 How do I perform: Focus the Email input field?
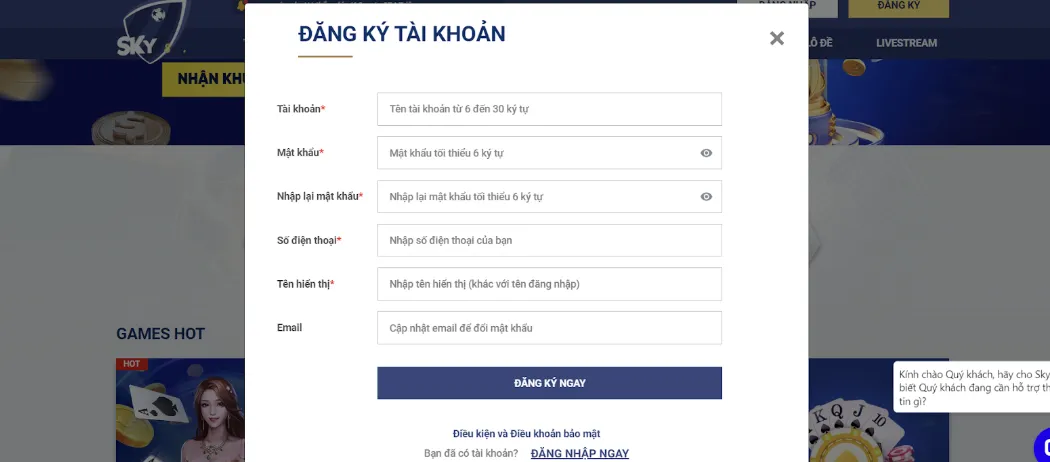(549, 328)
